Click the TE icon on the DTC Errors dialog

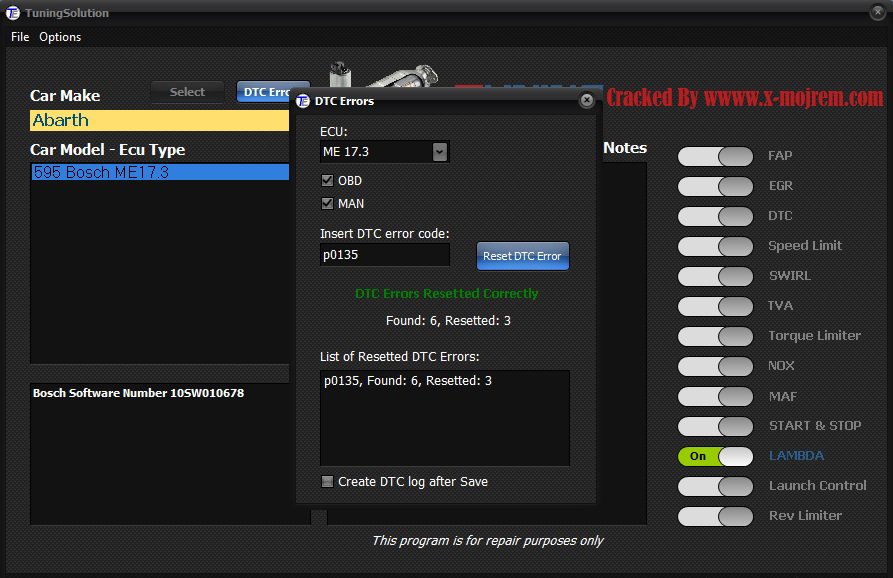[302, 101]
